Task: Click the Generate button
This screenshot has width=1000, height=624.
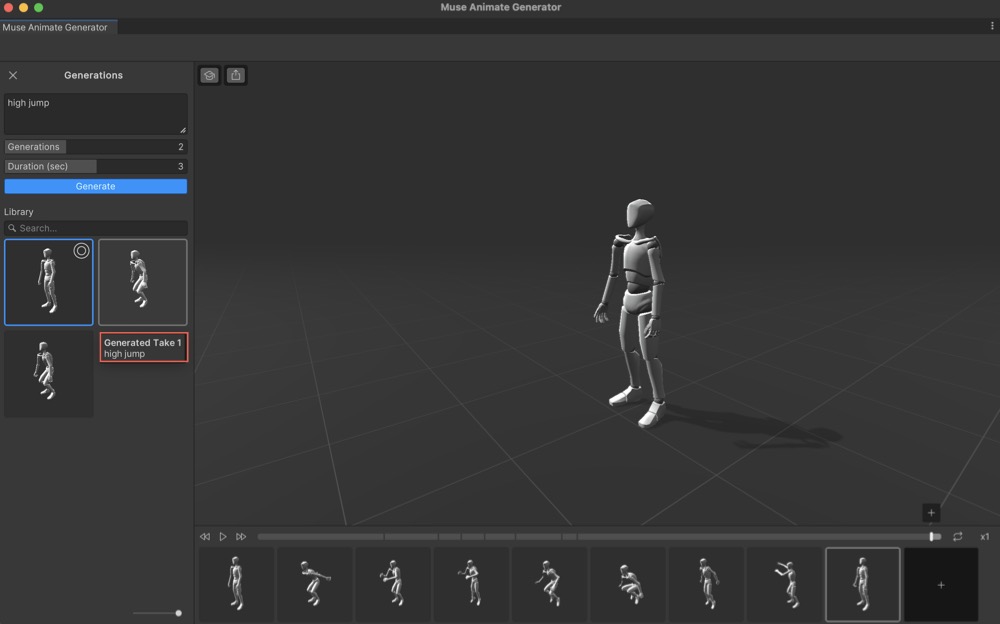Action: pos(96,186)
